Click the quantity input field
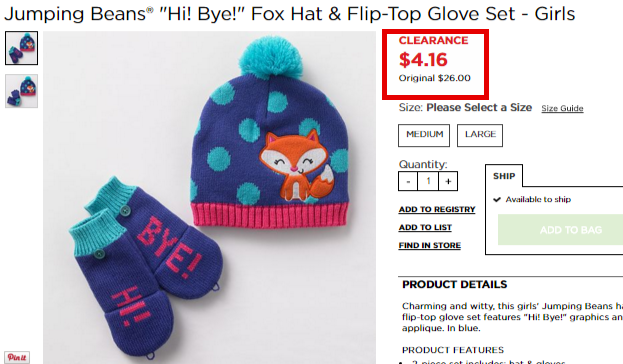This screenshot has width=623, height=364. [x=428, y=181]
